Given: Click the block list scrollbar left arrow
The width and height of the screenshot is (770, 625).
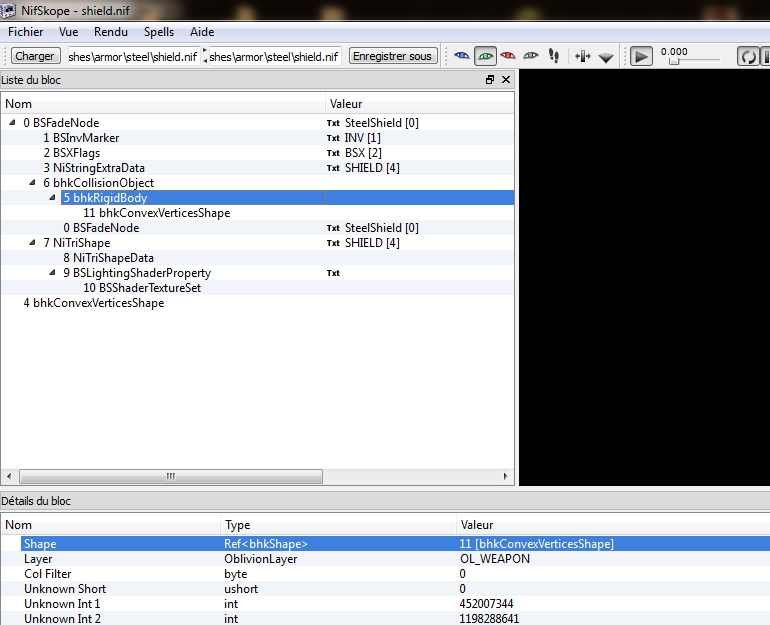Looking at the screenshot, I should coord(9,476).
